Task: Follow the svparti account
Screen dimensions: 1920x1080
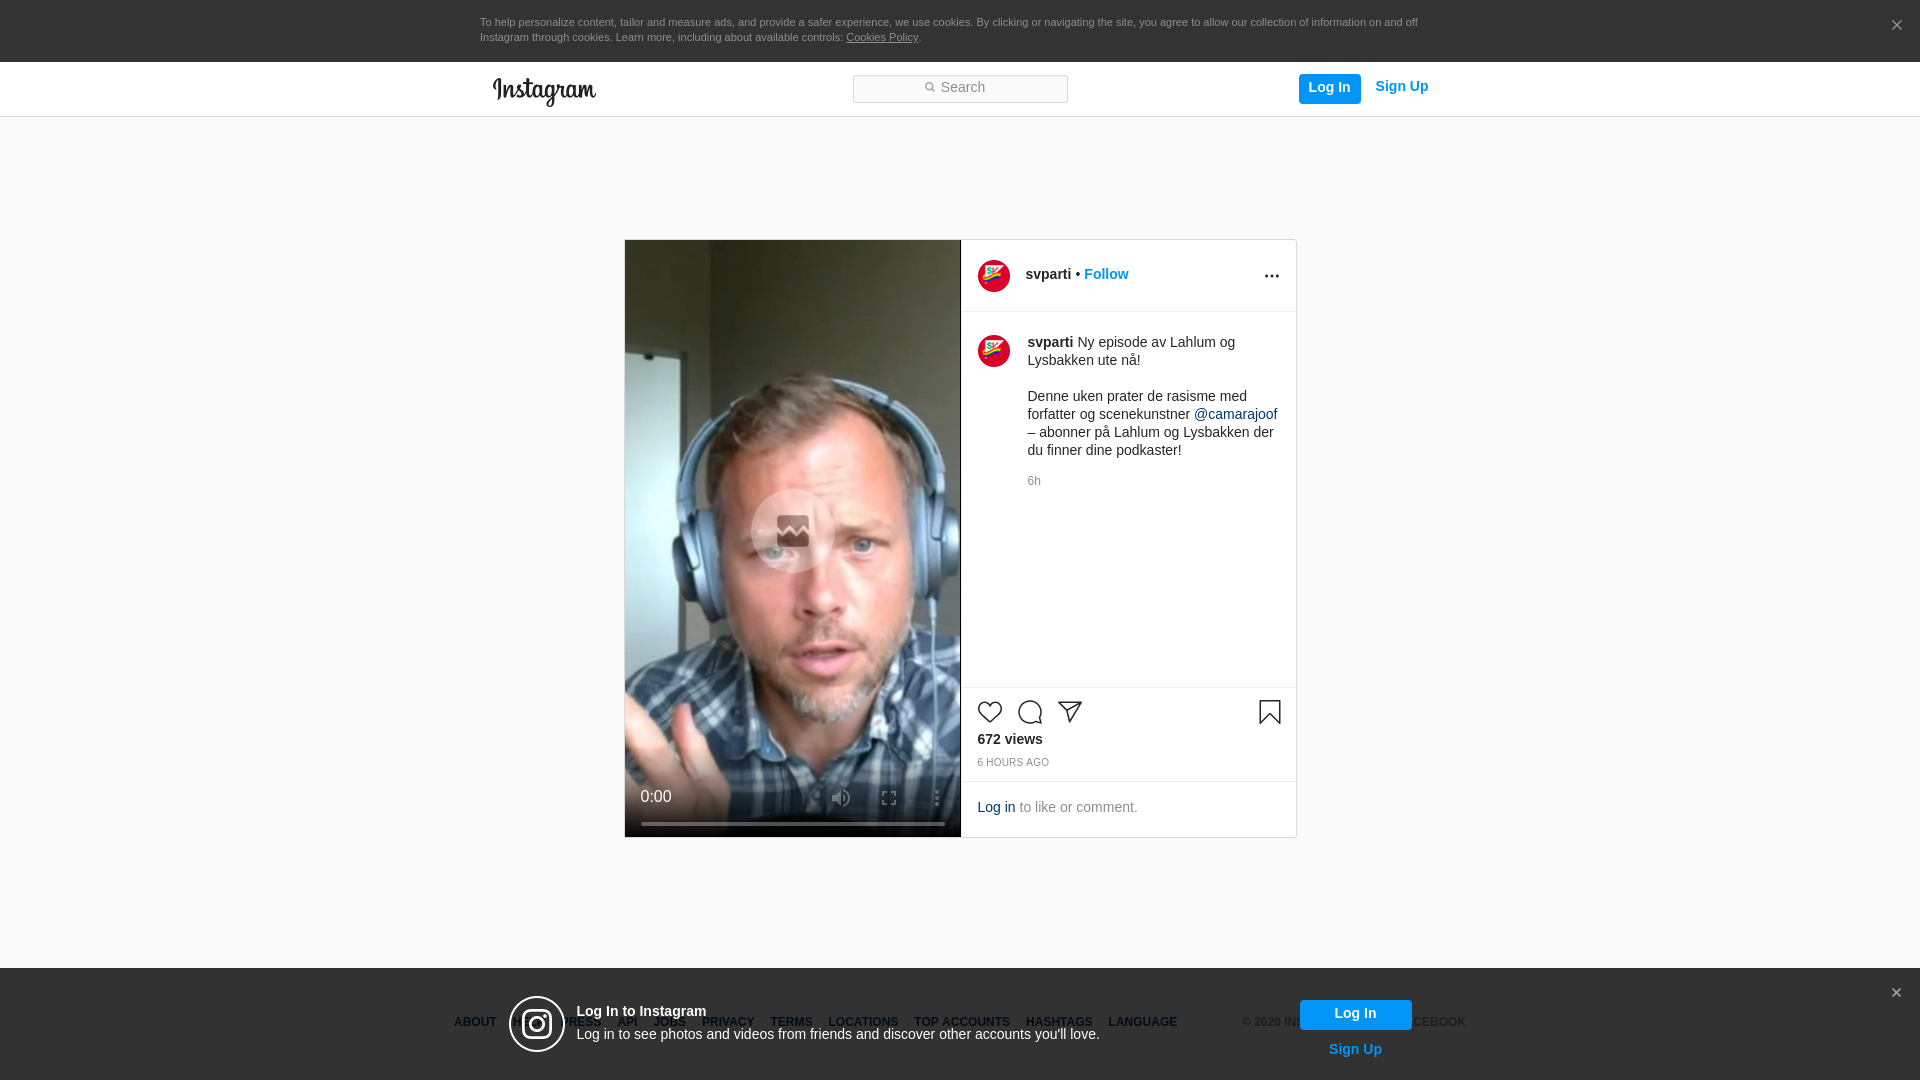Action: point(1106,274)
